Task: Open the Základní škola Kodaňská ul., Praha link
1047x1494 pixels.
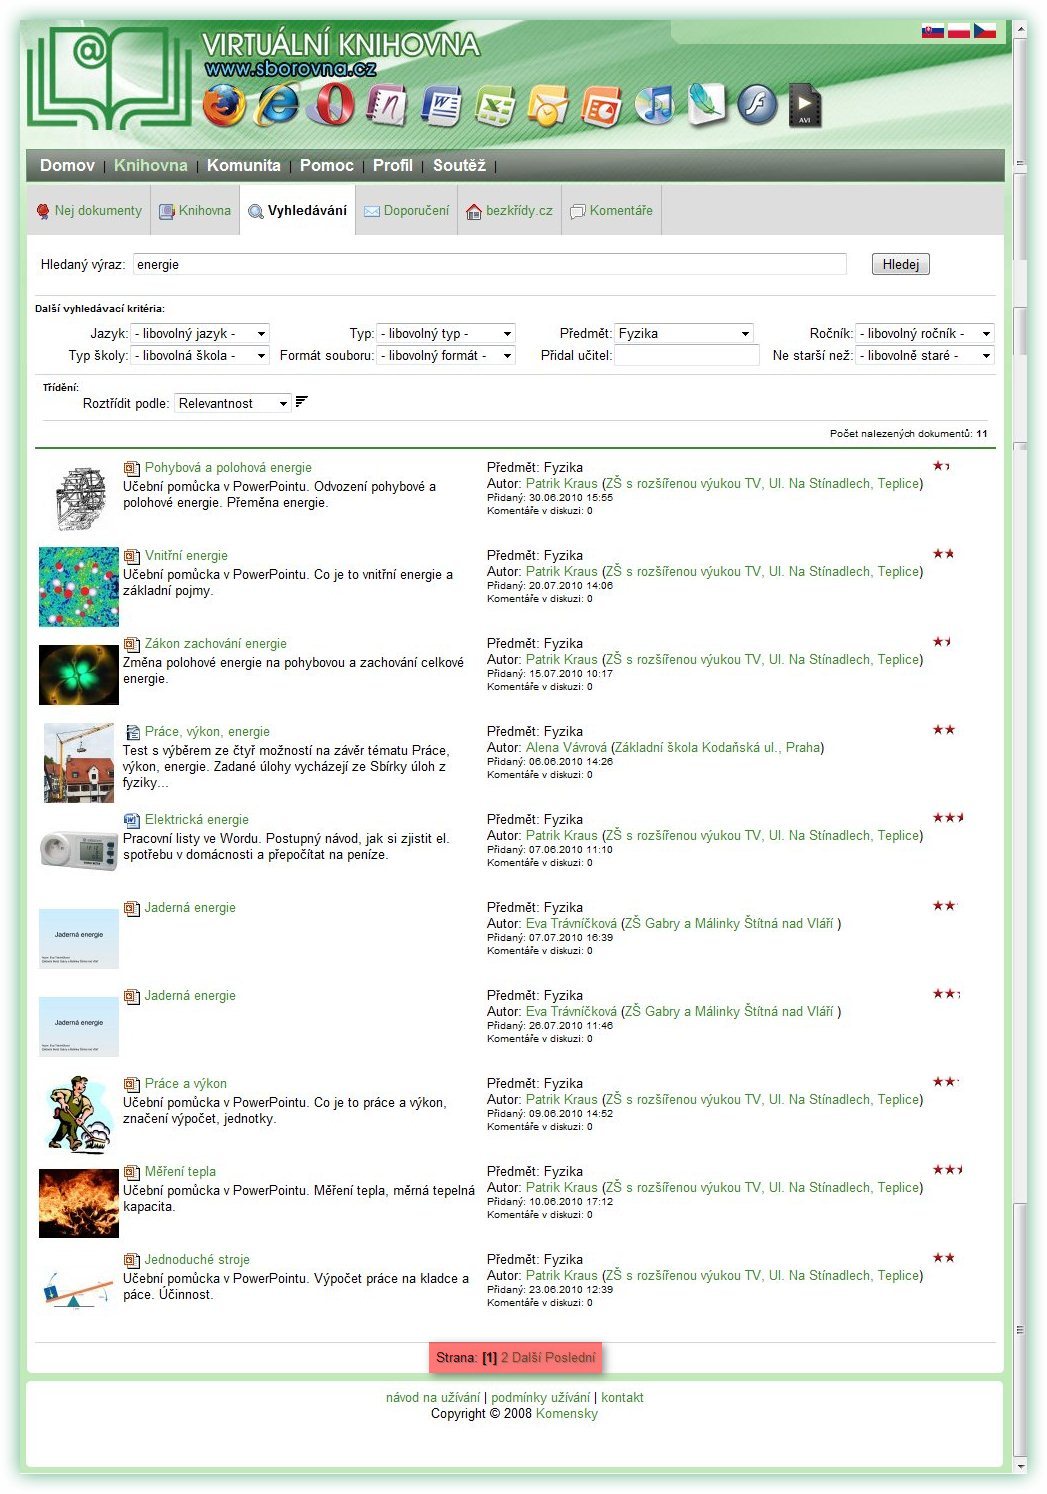Action: (716, 748)
